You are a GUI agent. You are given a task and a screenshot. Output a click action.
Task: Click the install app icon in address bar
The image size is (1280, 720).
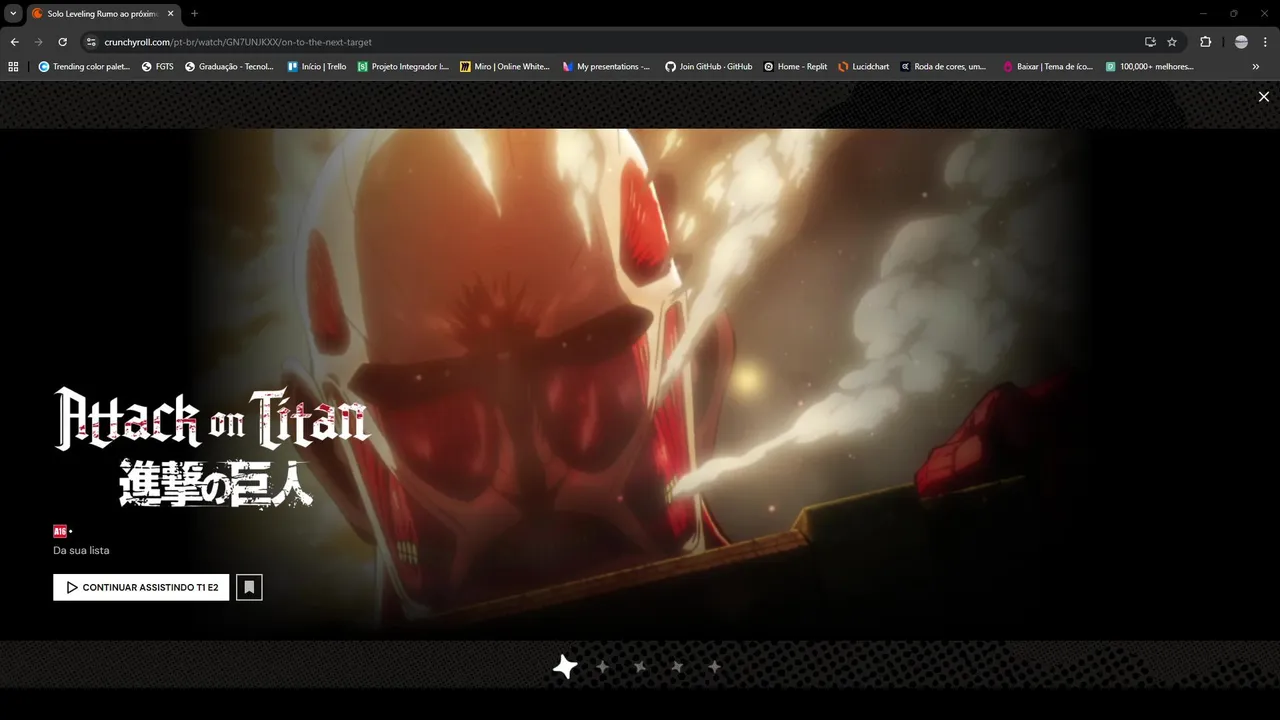point(1150,42)
